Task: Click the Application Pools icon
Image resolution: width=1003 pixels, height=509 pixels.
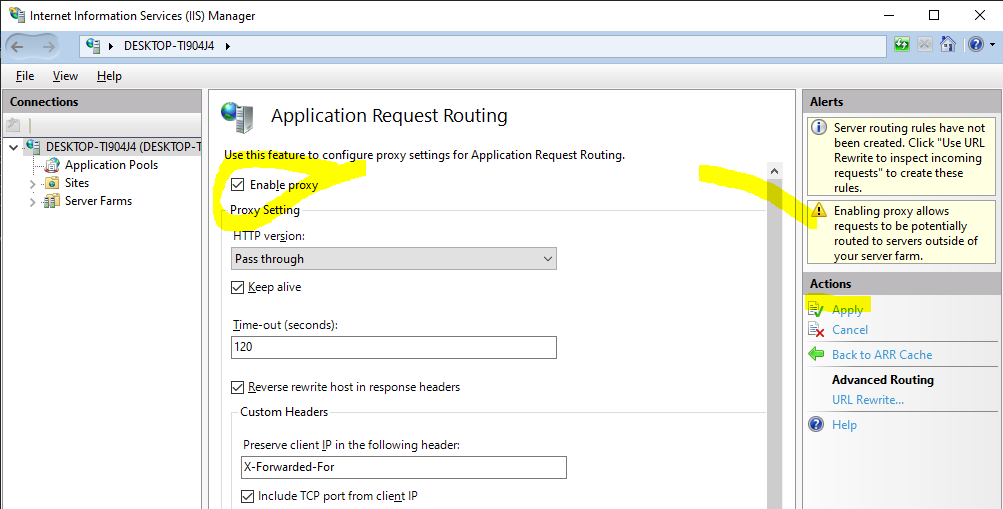Action: tap(52, 165)
